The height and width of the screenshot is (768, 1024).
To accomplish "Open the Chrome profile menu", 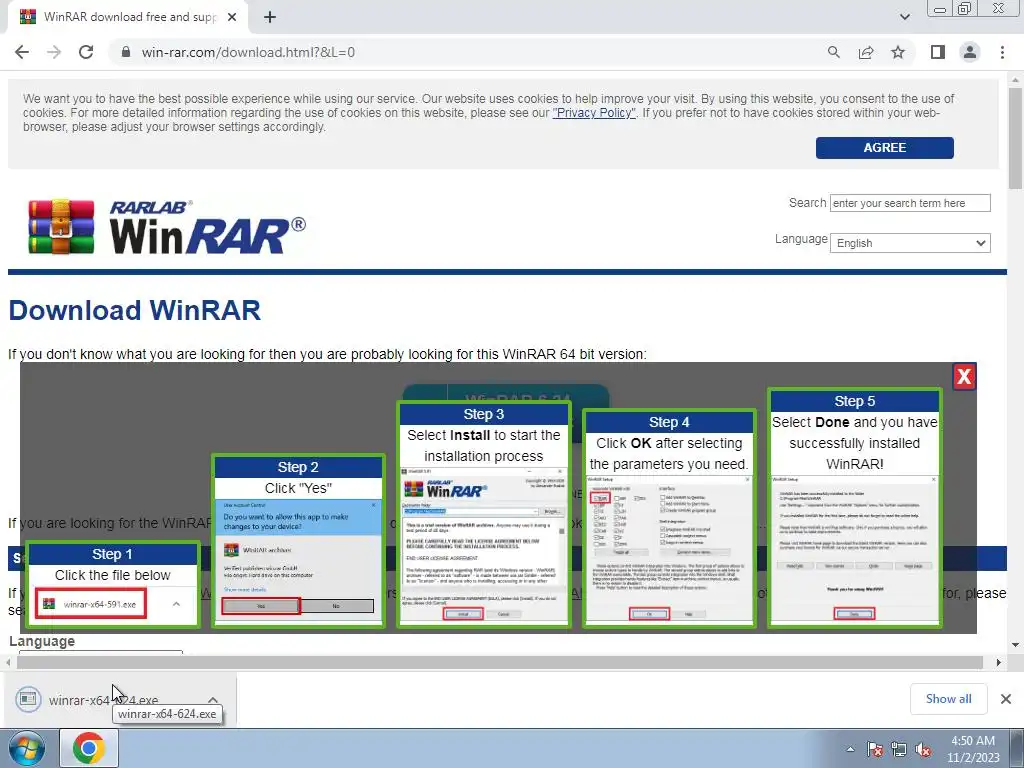I will (x=970, y=52).
